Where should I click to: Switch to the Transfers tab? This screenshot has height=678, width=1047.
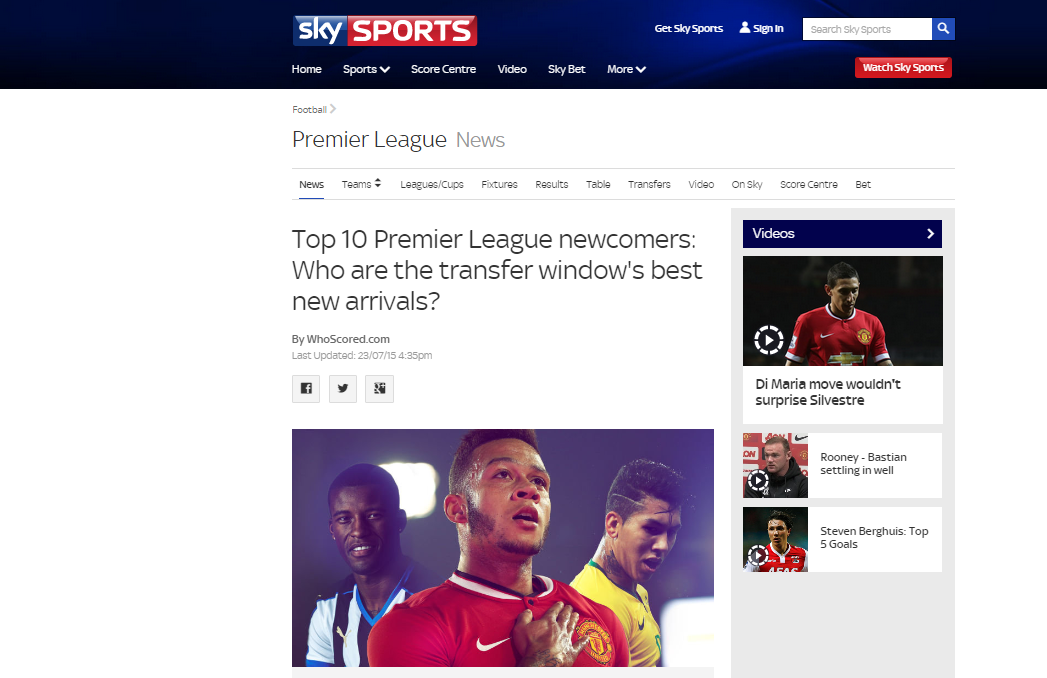(649, 184)
